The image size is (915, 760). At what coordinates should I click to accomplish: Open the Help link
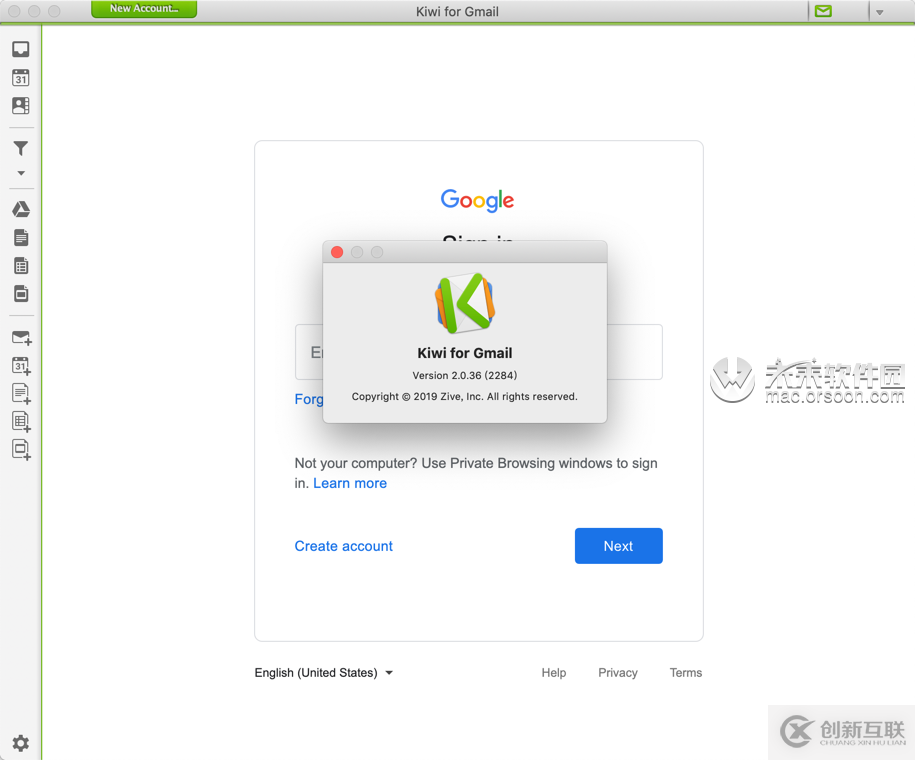[554, 672]
